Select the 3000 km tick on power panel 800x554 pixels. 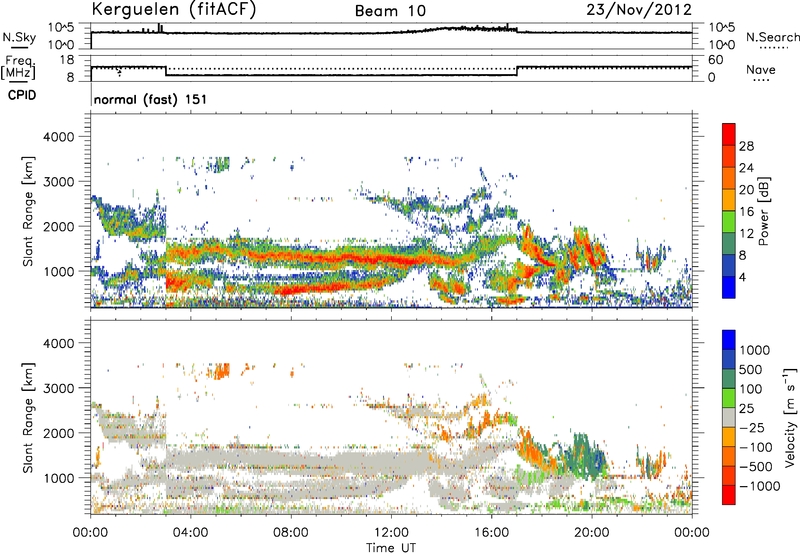point(58,182)
